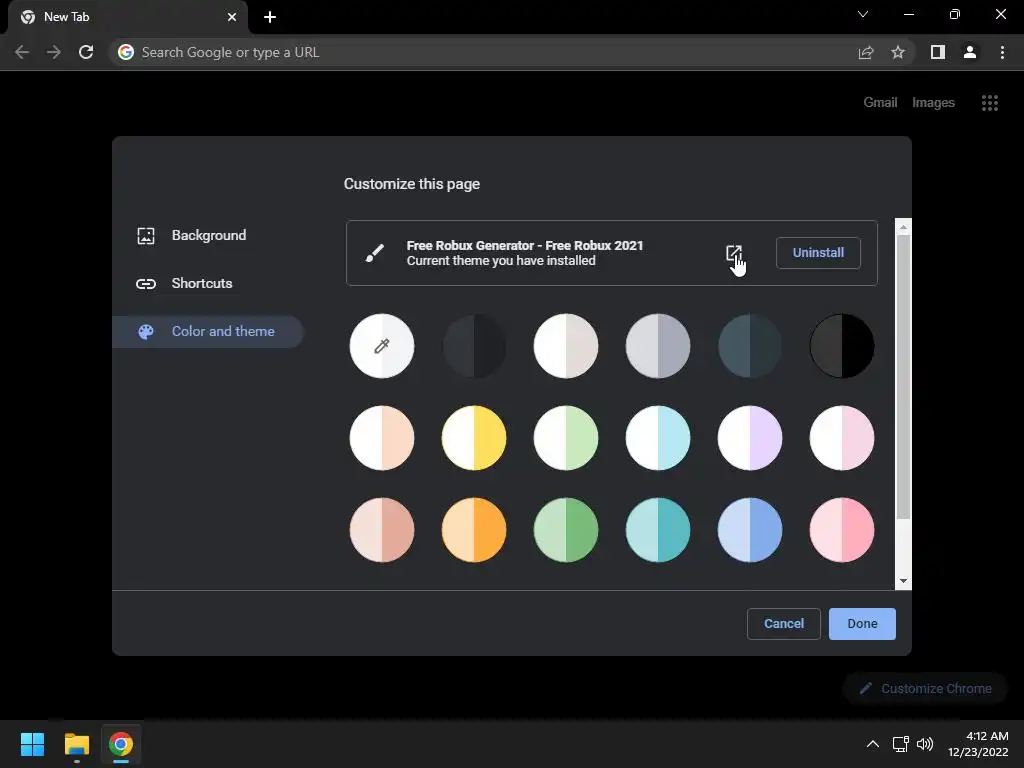
Task: Click the Chrome taskbar icon
Action: 121,744
